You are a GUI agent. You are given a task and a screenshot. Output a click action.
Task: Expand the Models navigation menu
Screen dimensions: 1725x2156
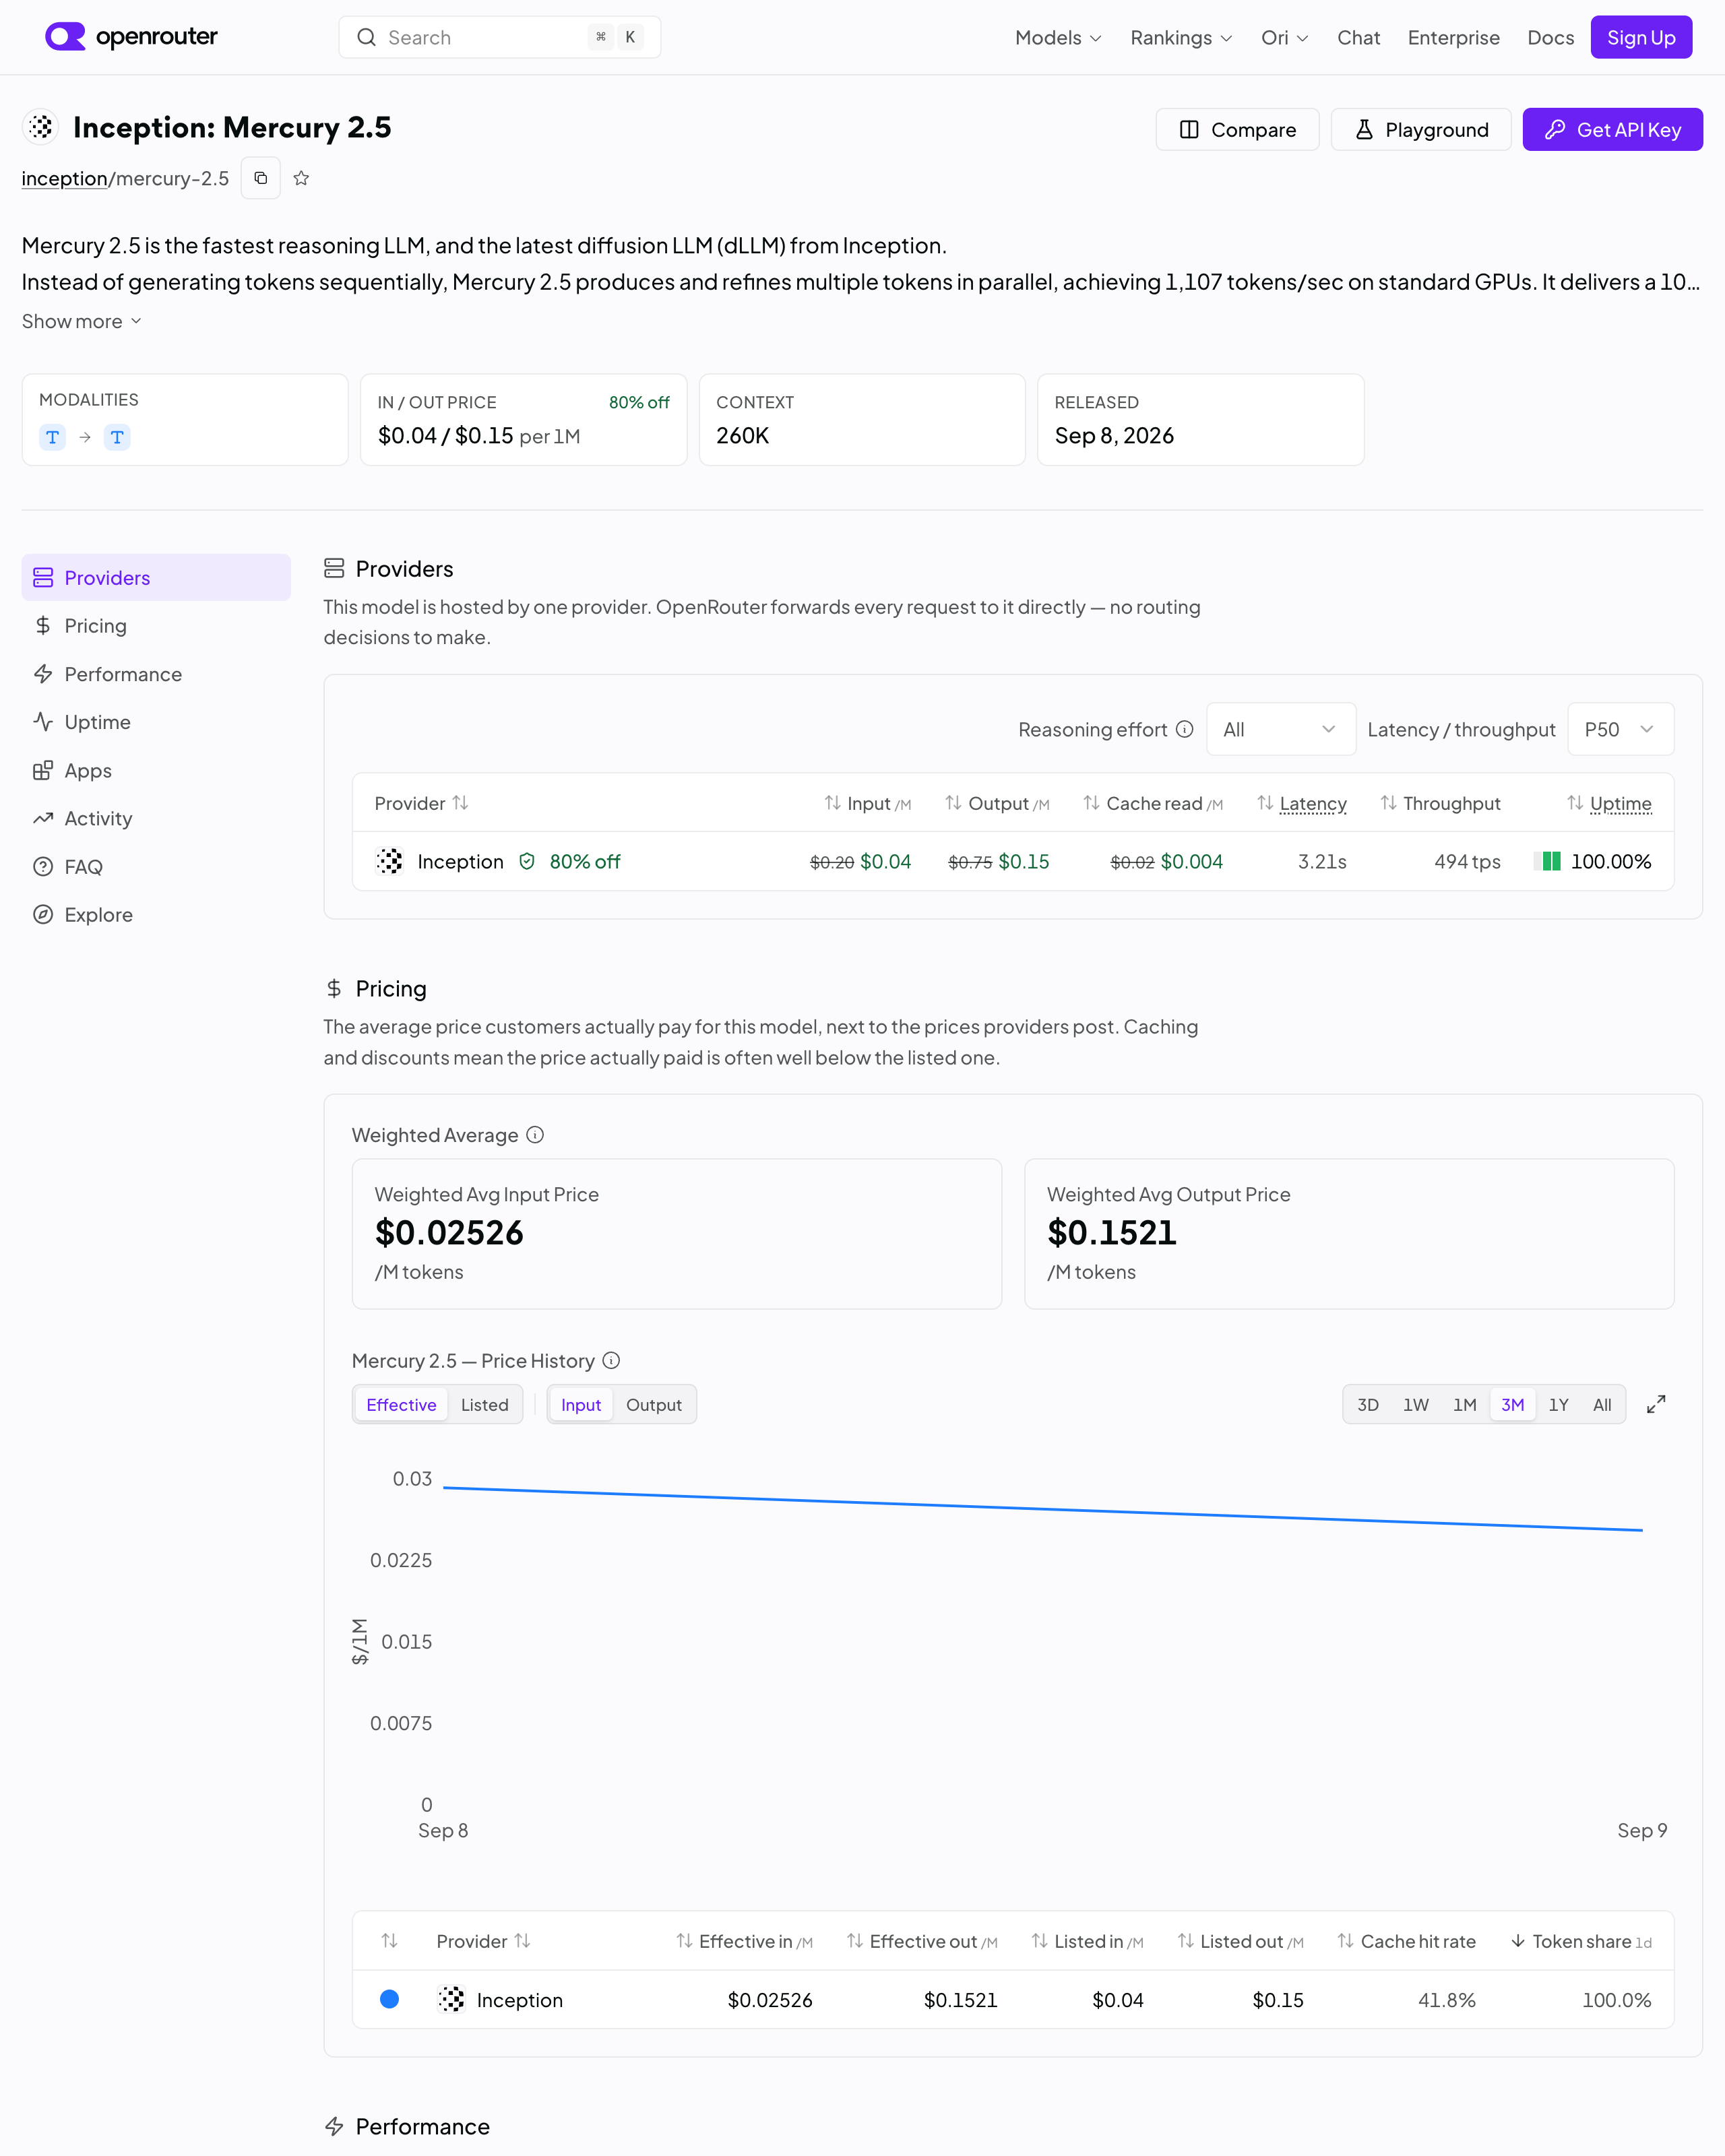(x=1058, y=37)
